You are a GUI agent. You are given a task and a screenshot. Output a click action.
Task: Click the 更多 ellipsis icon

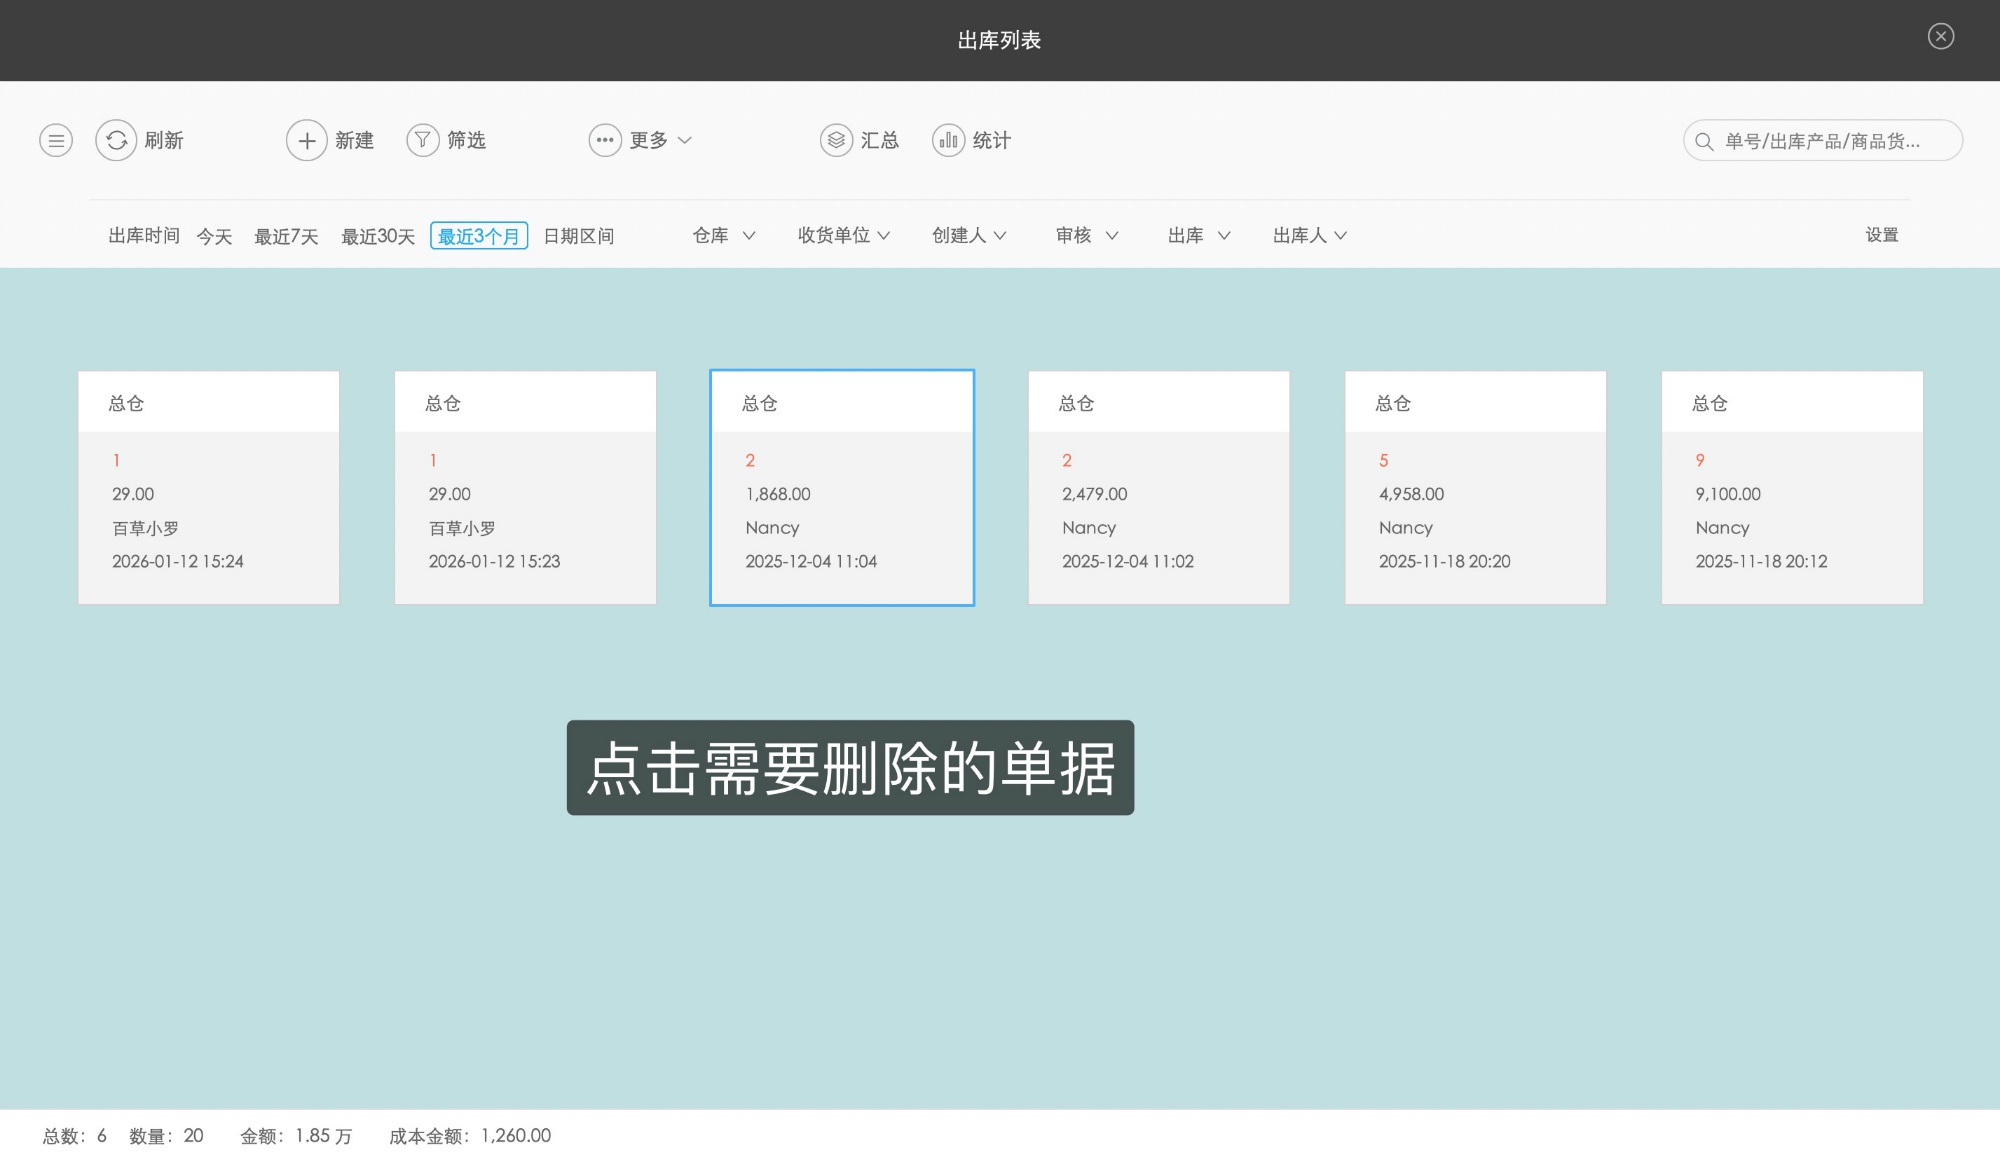604,140
